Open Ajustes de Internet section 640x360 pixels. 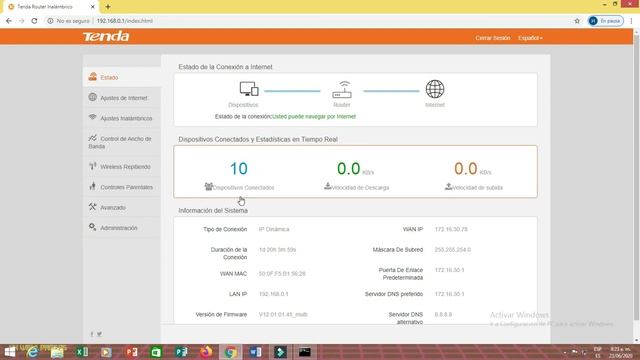122,98
